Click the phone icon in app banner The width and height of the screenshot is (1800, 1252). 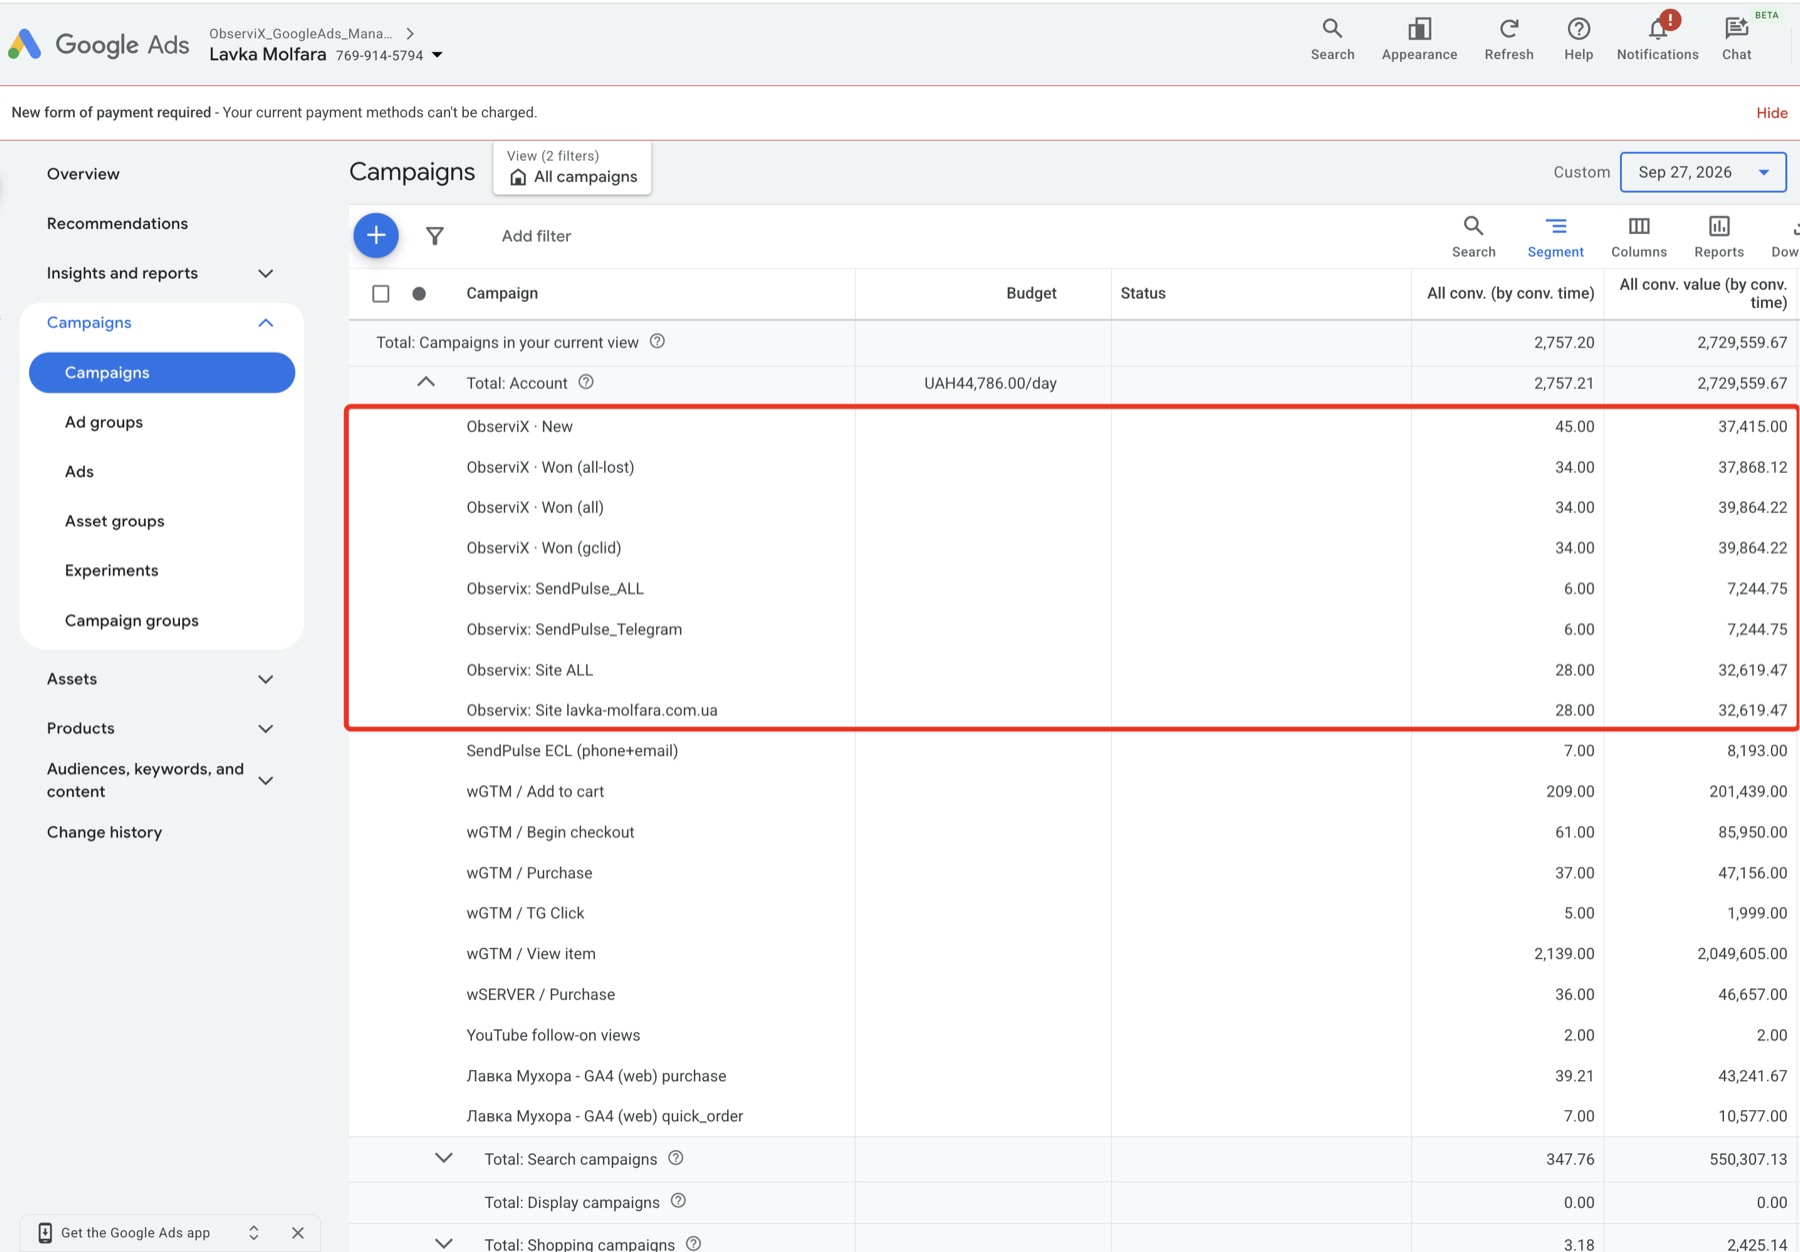coord(45,1232)
